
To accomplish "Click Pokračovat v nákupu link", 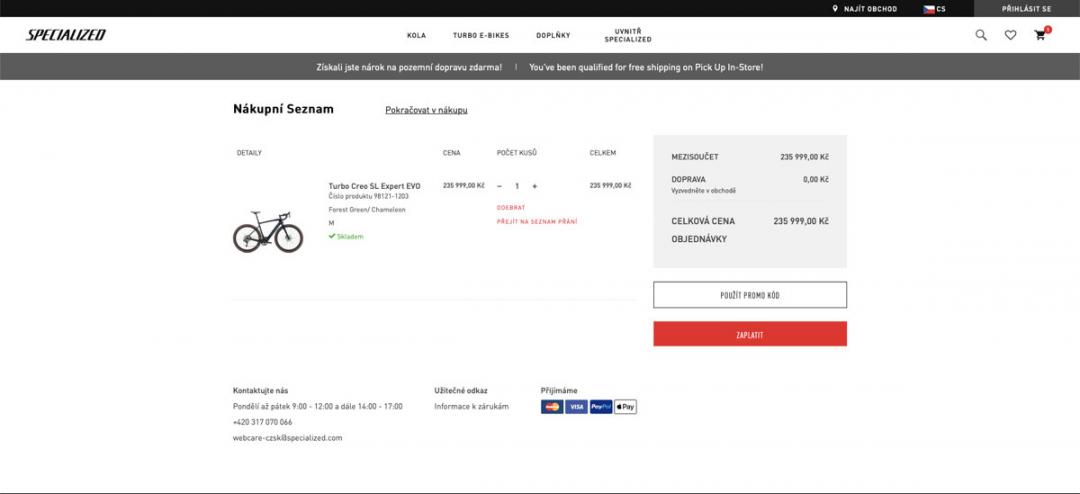I will pyautogui.click(x=426, y=110).
